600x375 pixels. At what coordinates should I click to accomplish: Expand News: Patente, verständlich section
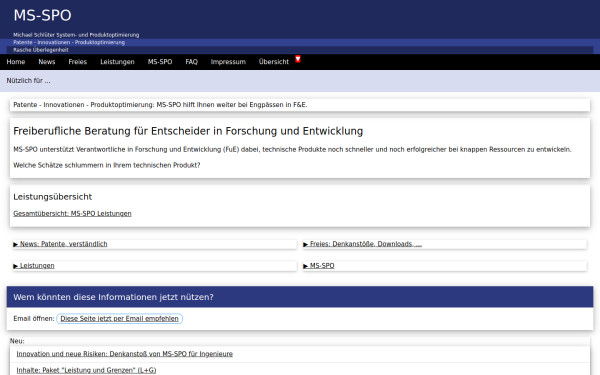click(x=155, y=244)
